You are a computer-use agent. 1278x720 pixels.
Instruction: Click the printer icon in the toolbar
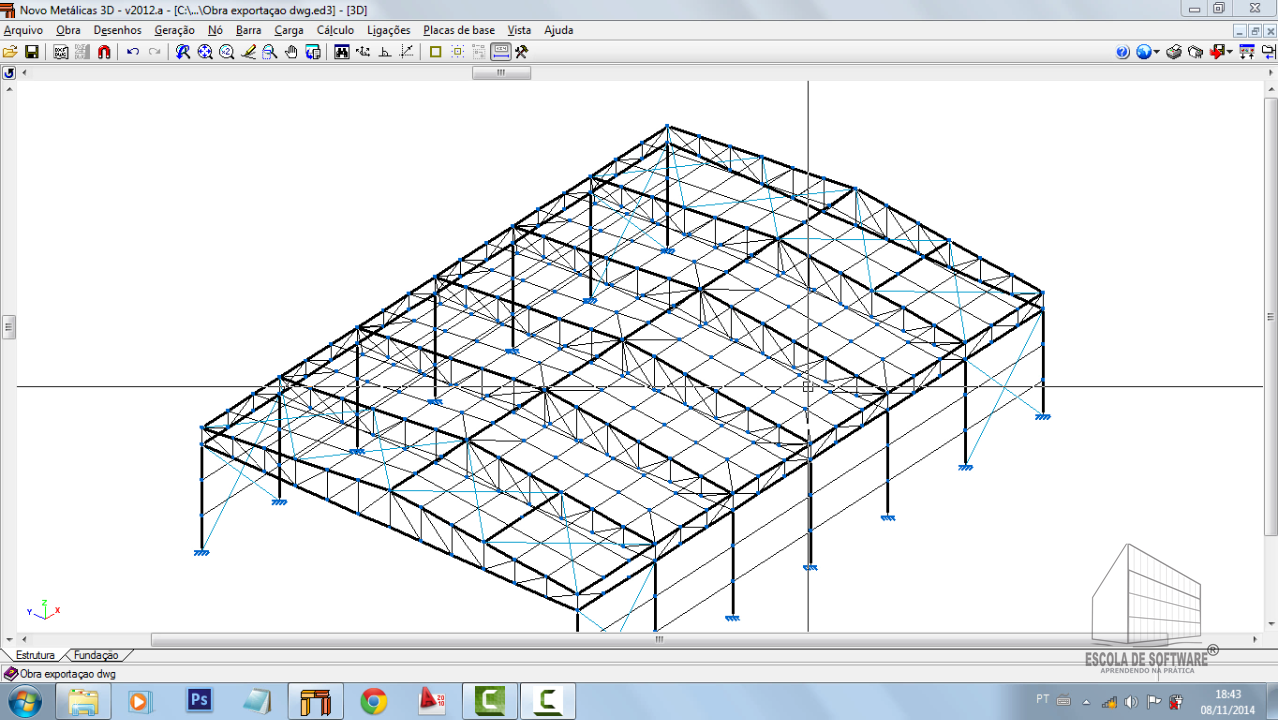tap(1174, 52)
